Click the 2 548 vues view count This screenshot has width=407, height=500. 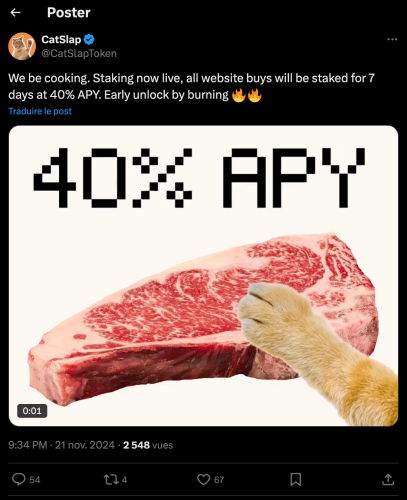click(148, 445)
